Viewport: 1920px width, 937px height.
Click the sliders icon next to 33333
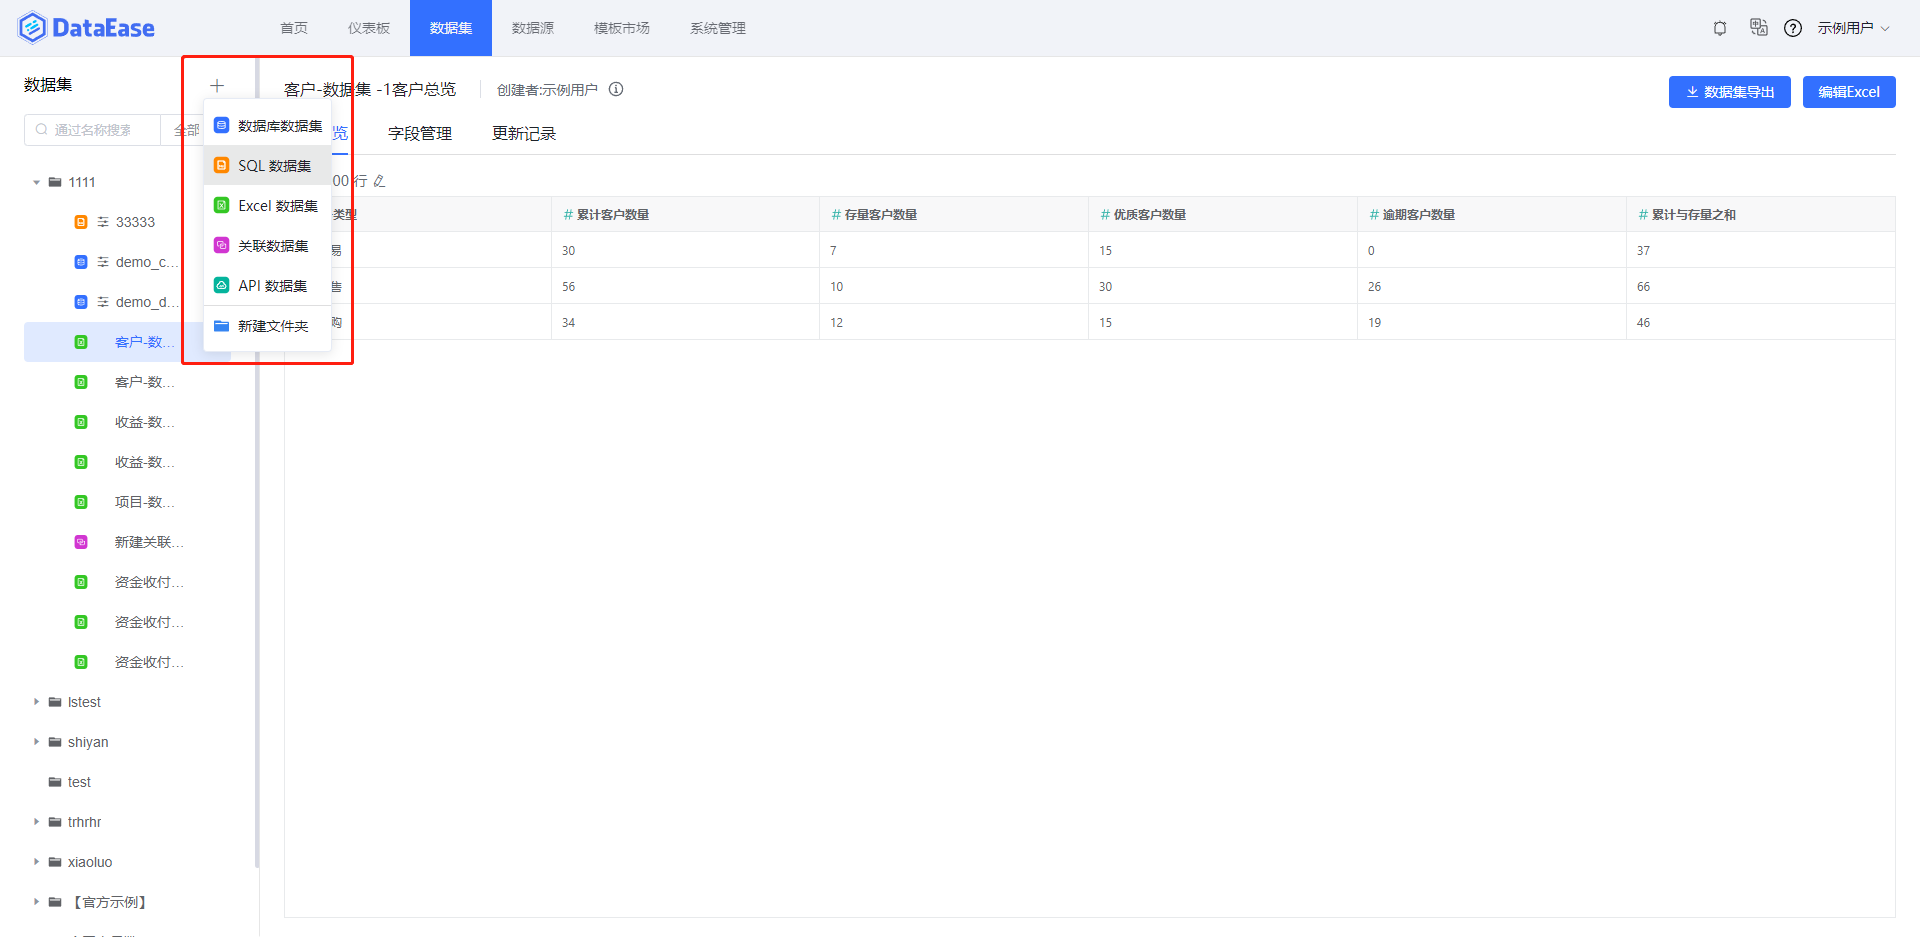pos(103,222)
